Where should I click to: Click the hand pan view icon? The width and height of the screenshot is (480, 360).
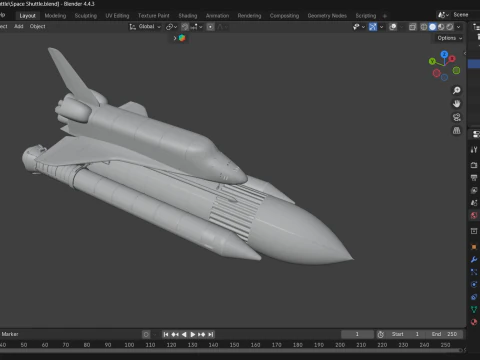[x=457, y=104]
